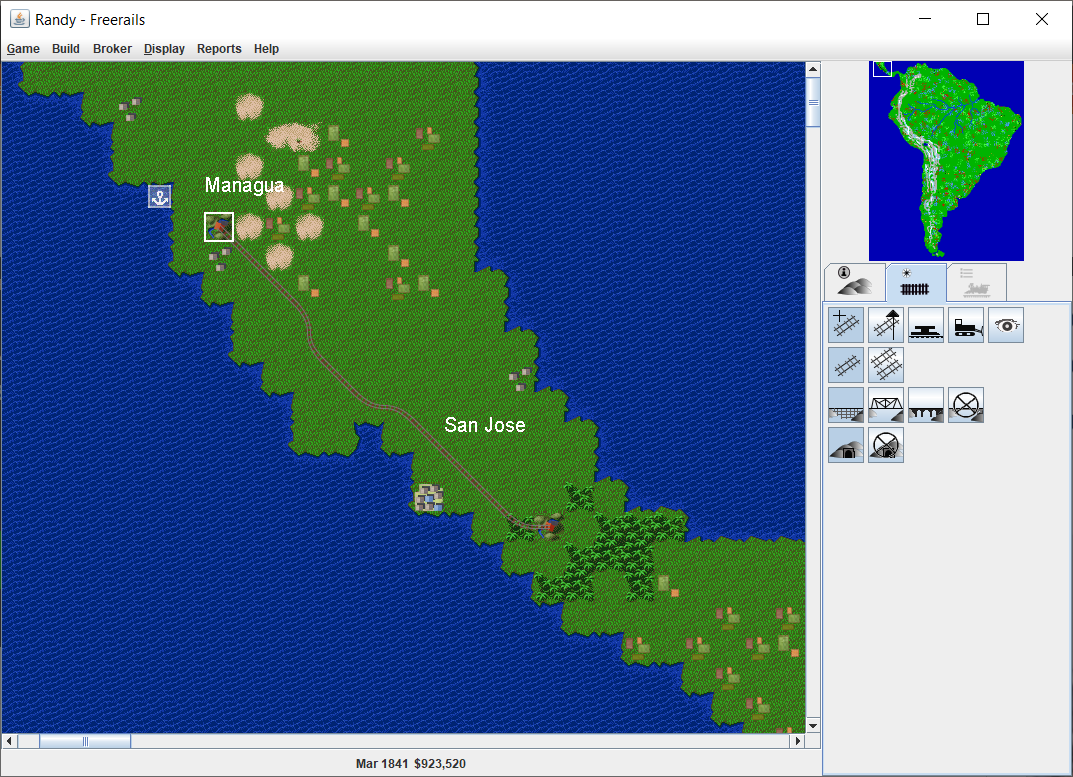The width and height of the screenshot is (1073, 777).
Task: Select the stone arch bridge type
Action: (926, 405)
